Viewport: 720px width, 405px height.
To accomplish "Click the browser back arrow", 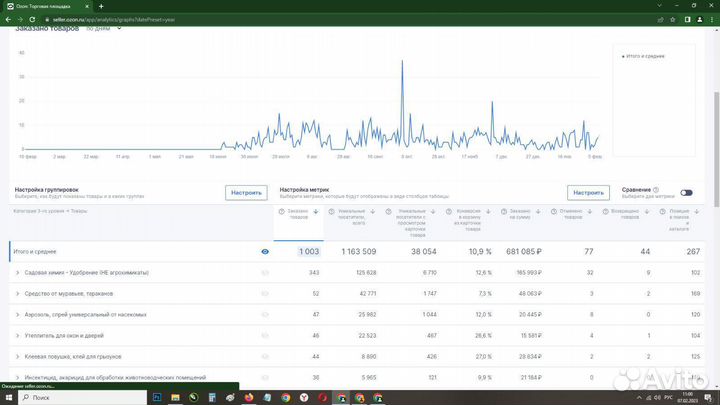I will [x=9, y=17].
